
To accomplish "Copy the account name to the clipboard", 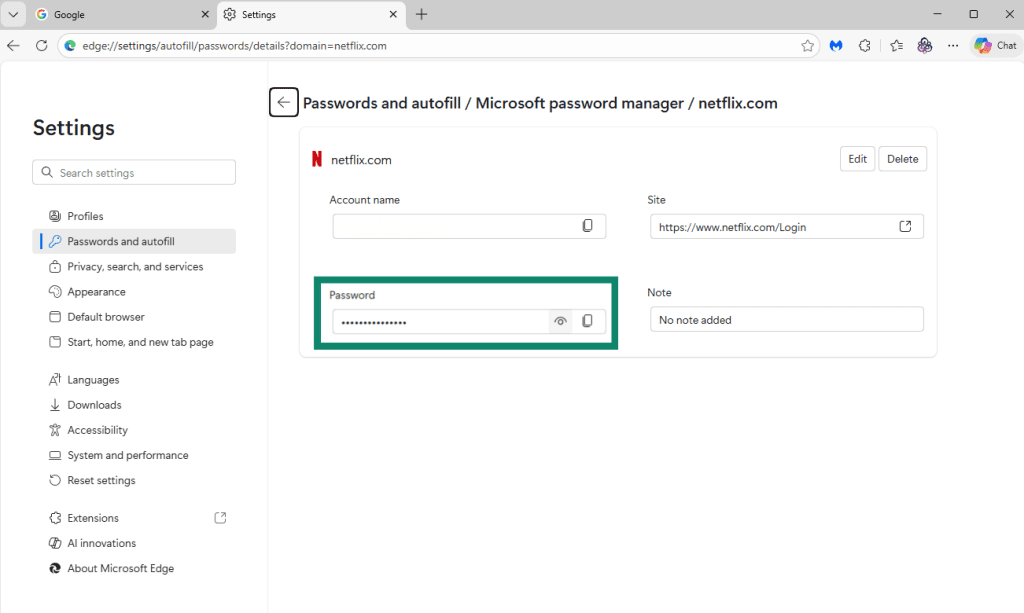I will 587,226.
